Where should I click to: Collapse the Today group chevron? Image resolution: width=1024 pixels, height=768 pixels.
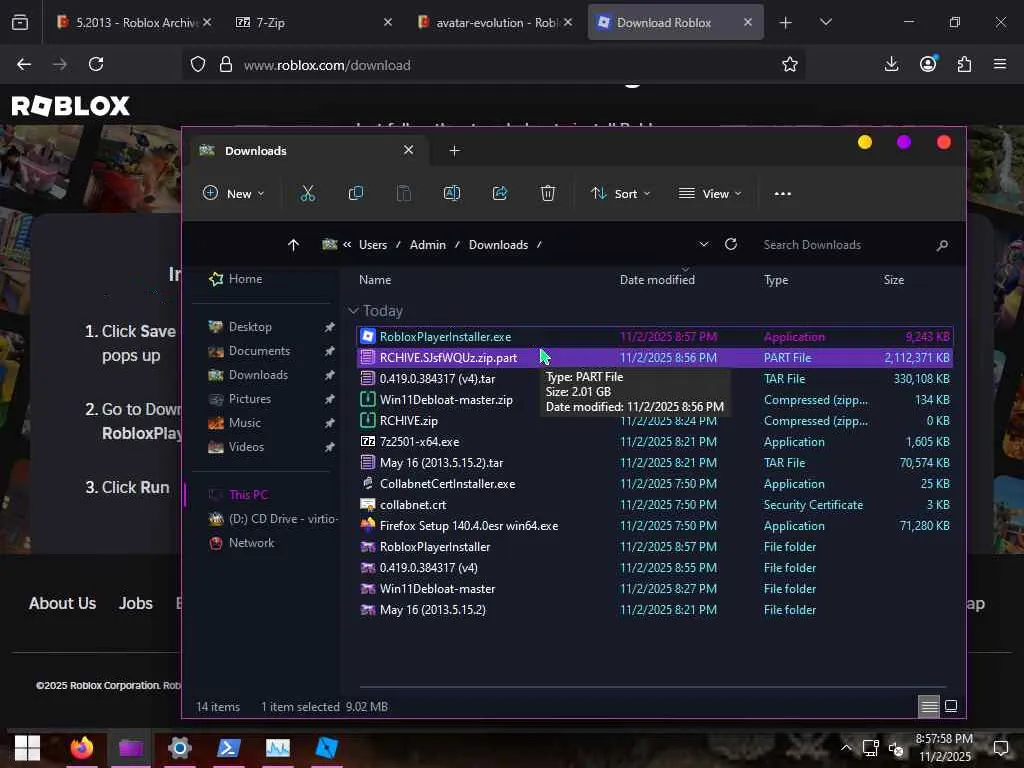tap(353, 310)
